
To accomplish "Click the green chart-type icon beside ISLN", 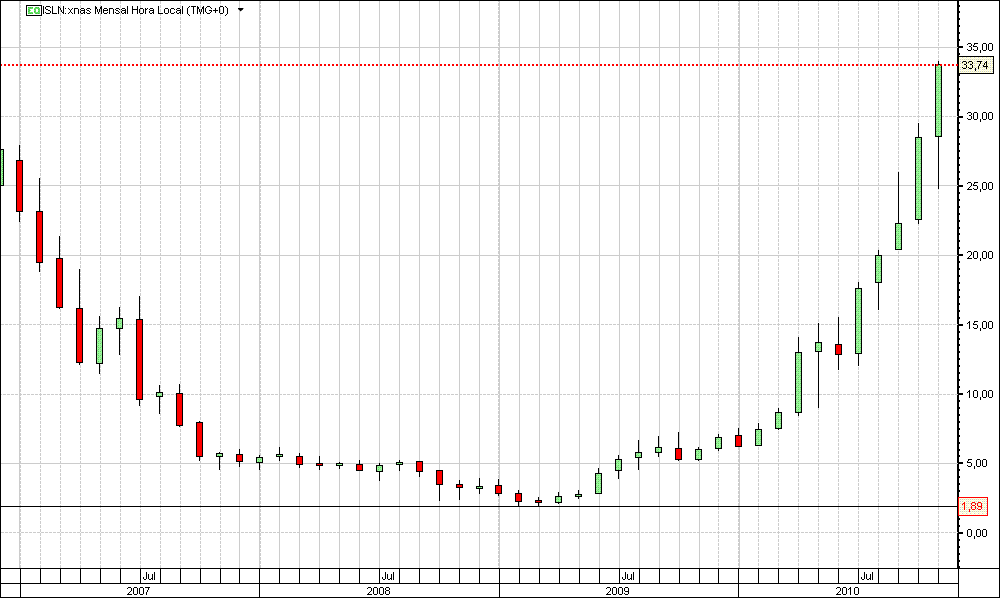I will point(34,10).
